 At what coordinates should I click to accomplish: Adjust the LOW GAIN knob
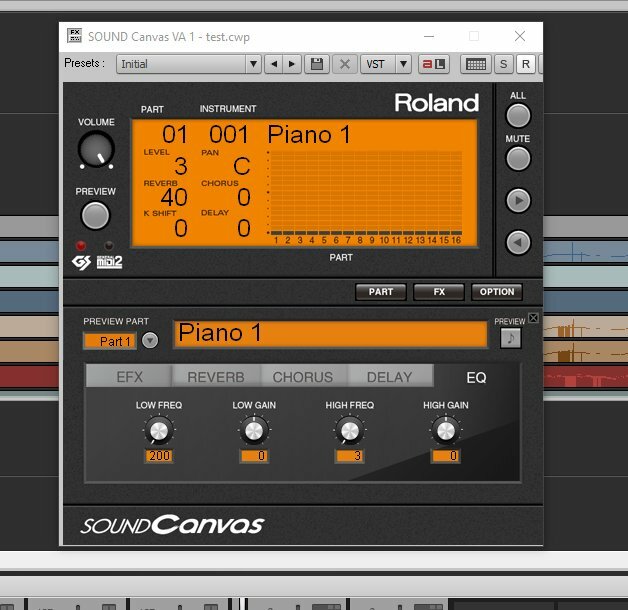[254, 431]
